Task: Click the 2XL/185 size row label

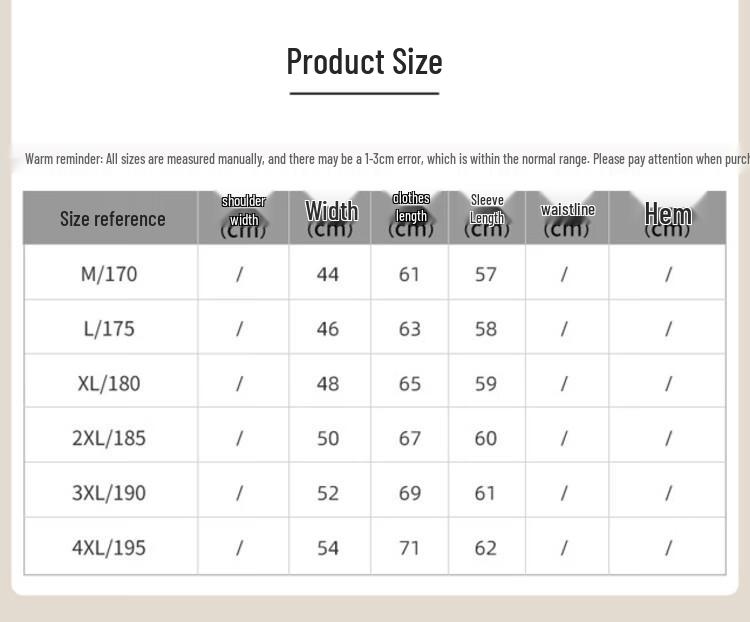Action: coord(109,438)
